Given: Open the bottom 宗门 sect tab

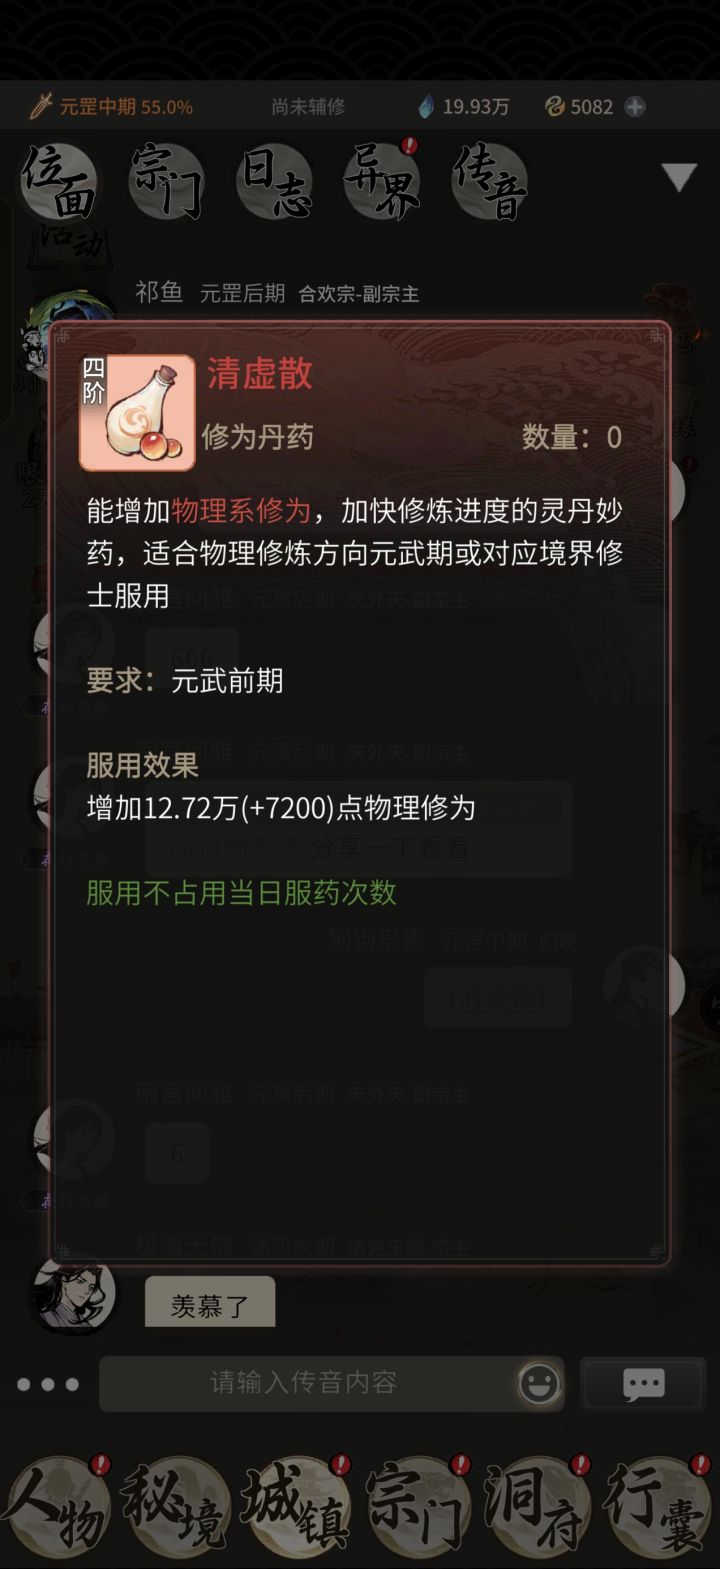Looking at the screenshot, I should (x=418, y=1510).
